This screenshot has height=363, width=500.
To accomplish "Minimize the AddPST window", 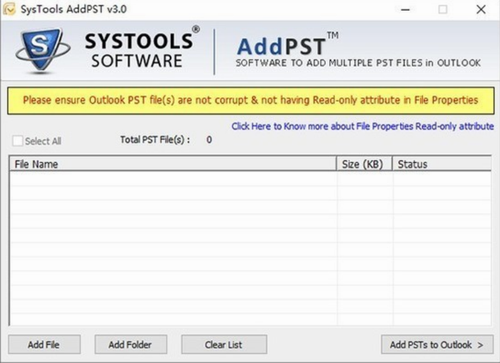I will 405,9.
